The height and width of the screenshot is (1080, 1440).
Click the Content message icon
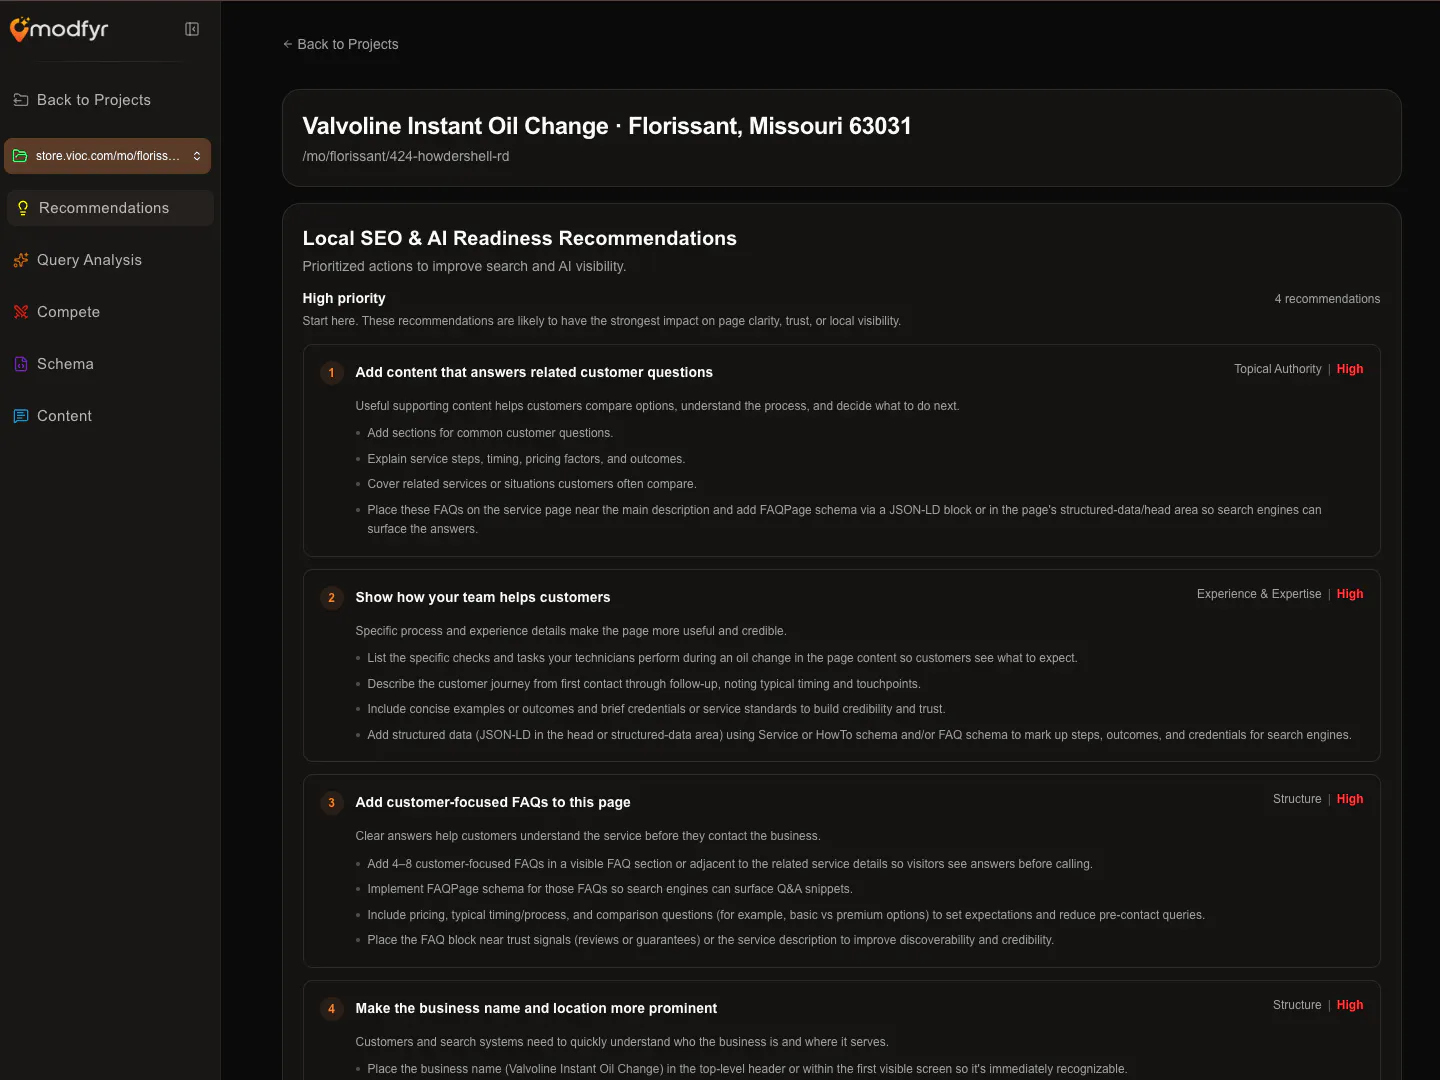pyautogui.click(x=21, y=416)
